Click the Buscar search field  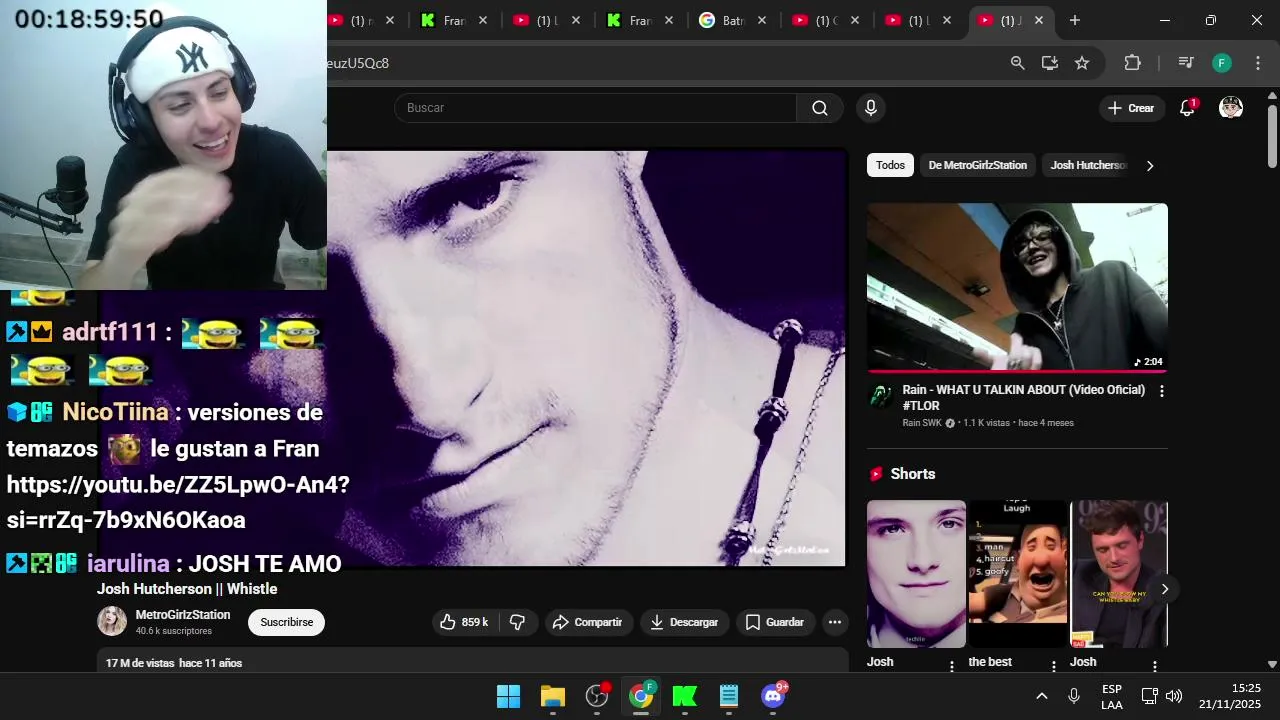tap(596, 108)
